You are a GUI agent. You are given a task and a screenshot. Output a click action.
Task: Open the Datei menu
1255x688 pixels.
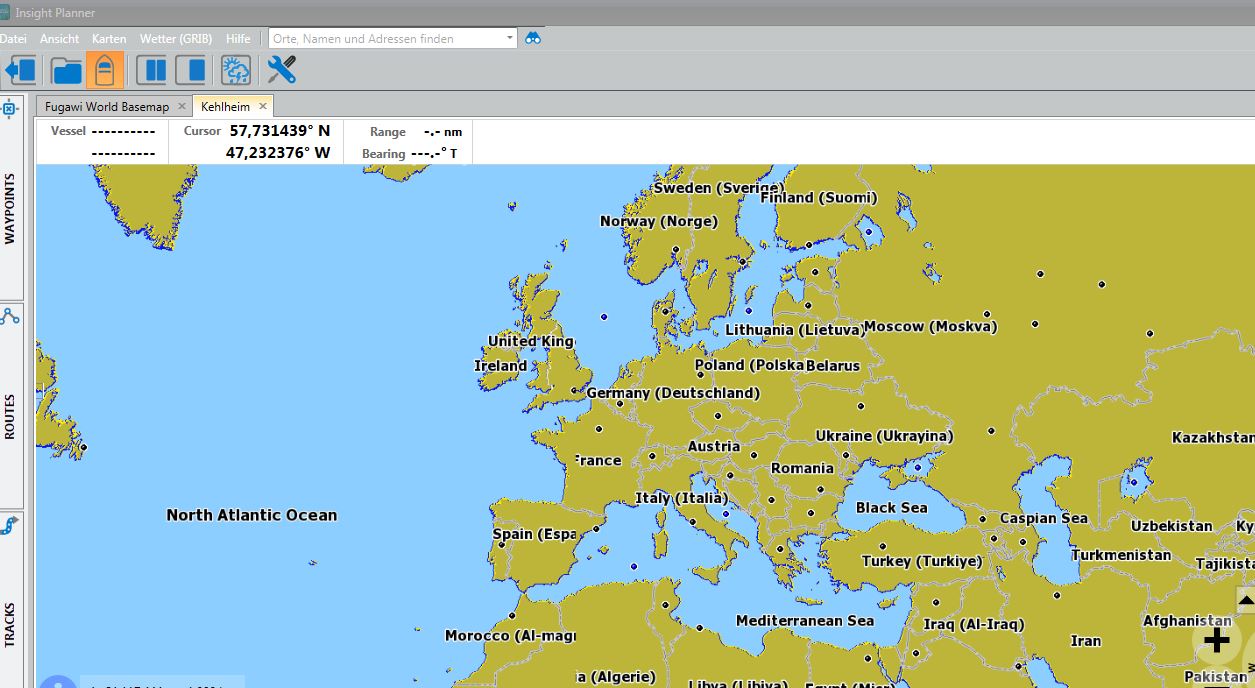pos(13,38)
